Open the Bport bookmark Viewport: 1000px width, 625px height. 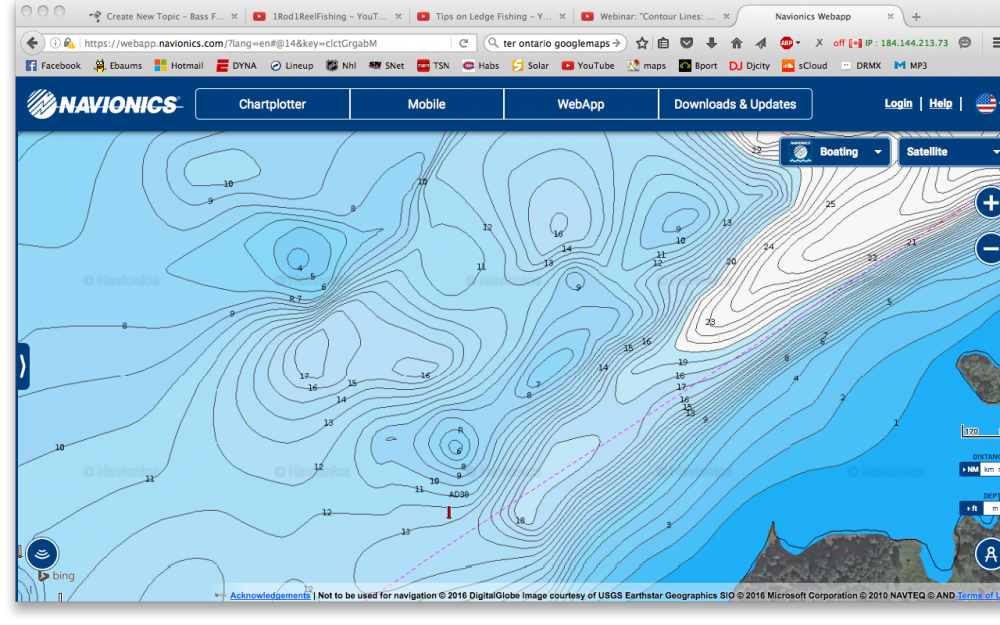pyautogui.click(x=698, y=65)
